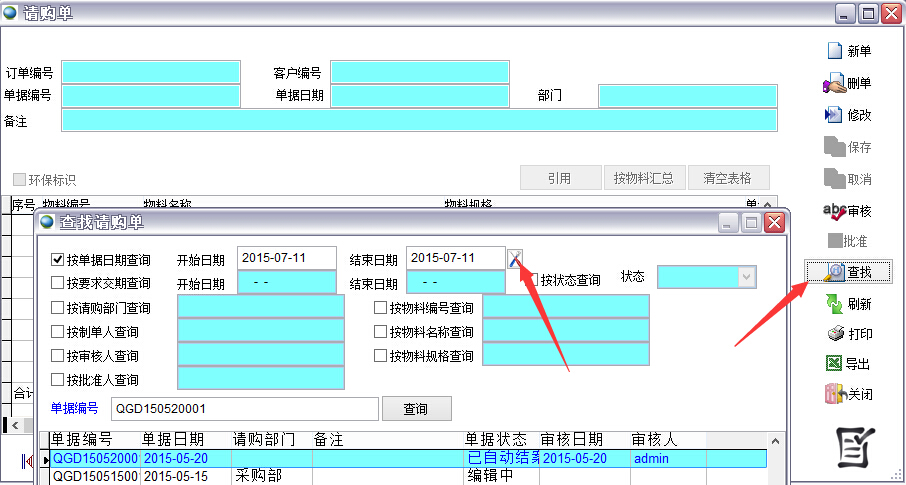This screenshot has height=485, width=906.
Task: Click the 单据编号 search input field
Action: [x=246, y=409]
